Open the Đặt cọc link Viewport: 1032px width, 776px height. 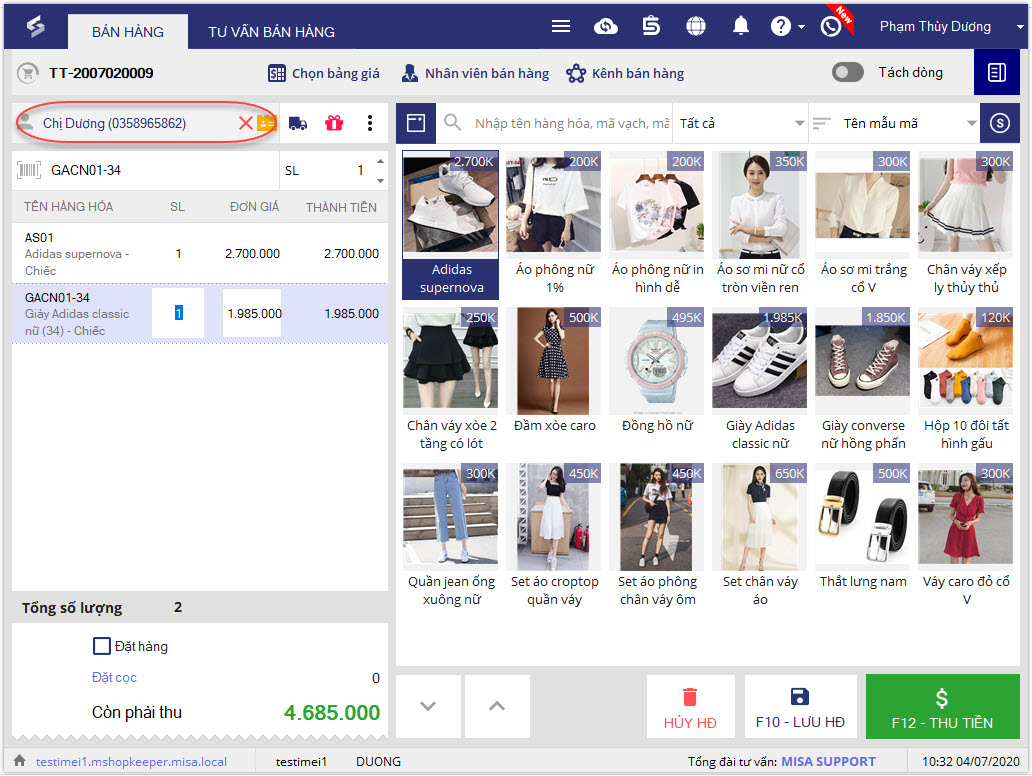(x=114, y=677)
